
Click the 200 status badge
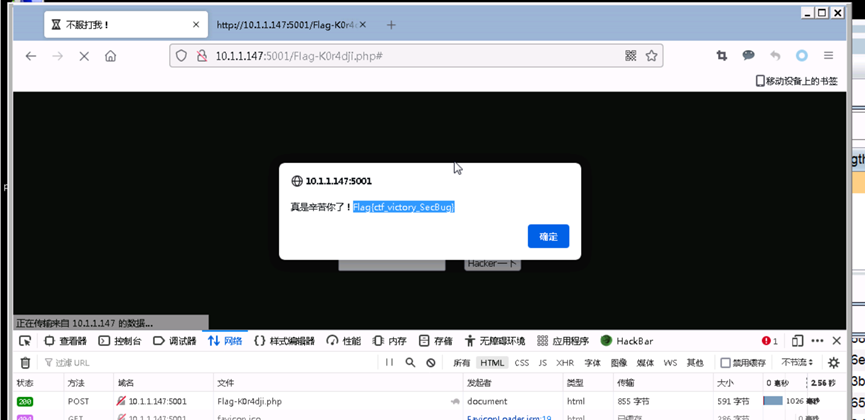click(25, 401)
